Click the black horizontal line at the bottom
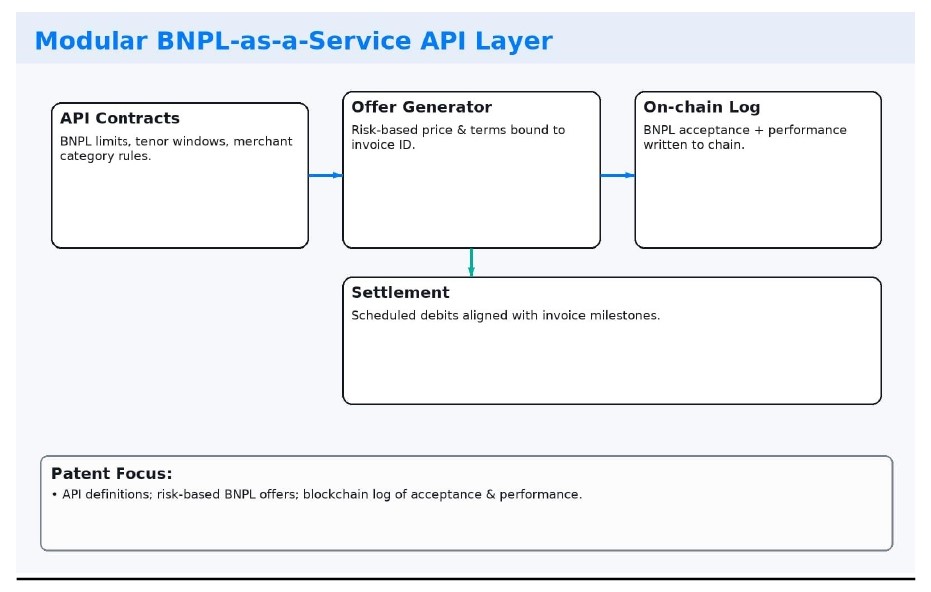The width and height of the screenshot is (931, 592). tap(465, 578)
